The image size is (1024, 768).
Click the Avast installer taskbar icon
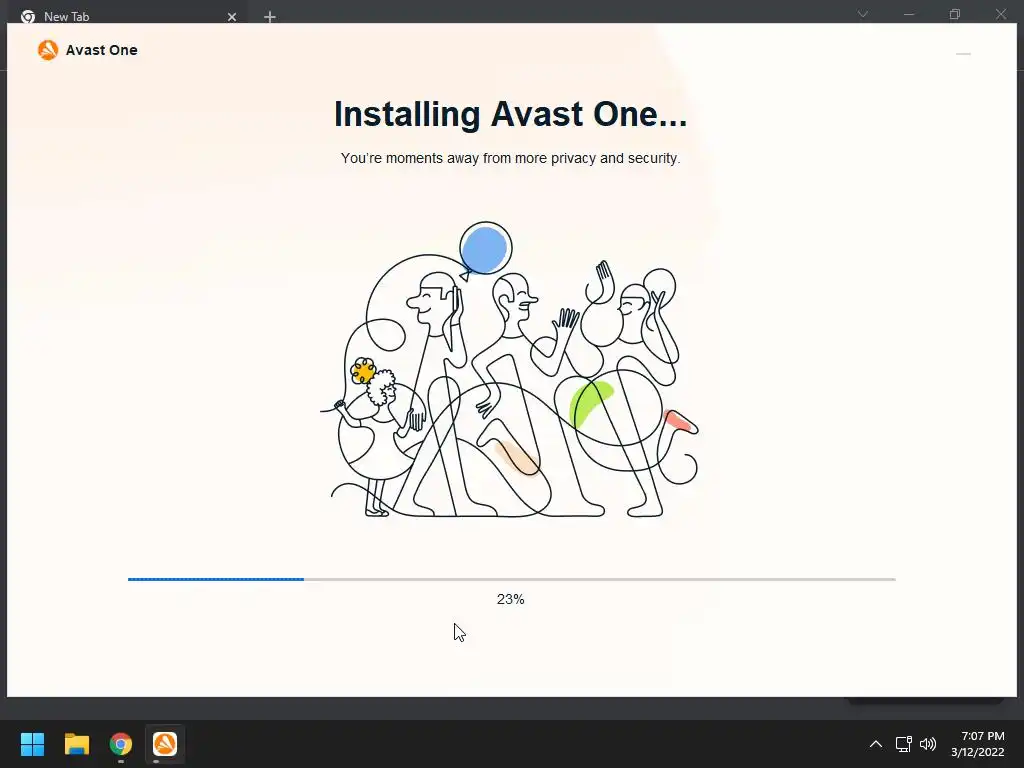click(165, 744)
